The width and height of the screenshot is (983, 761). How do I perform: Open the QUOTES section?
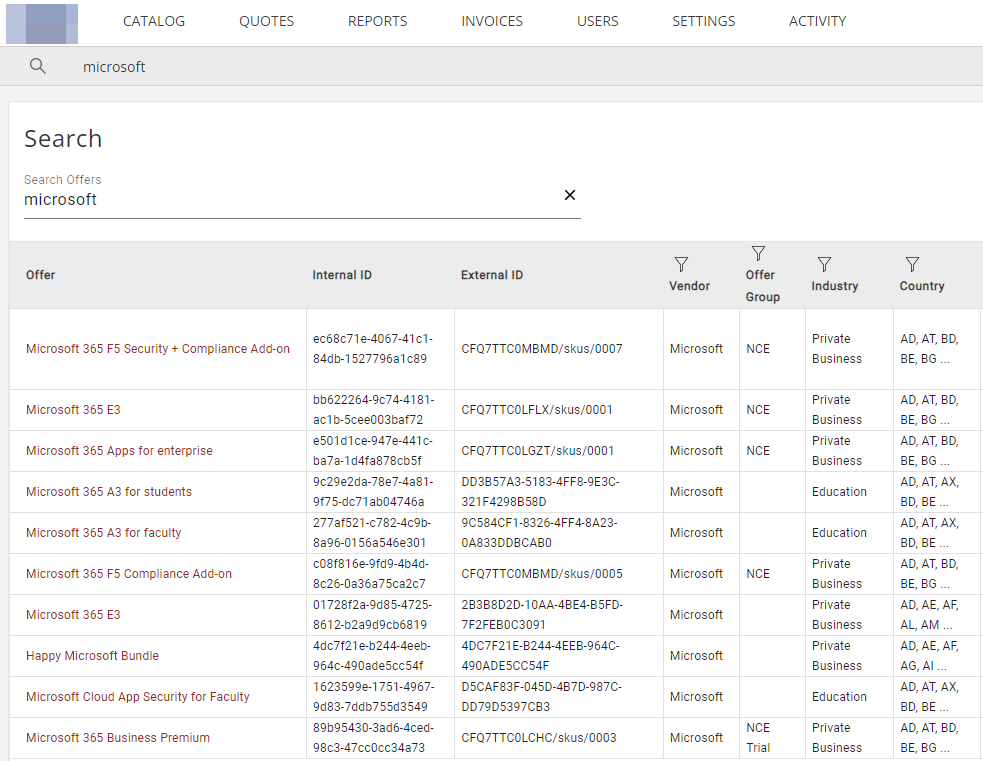click(x=266, y=20)
